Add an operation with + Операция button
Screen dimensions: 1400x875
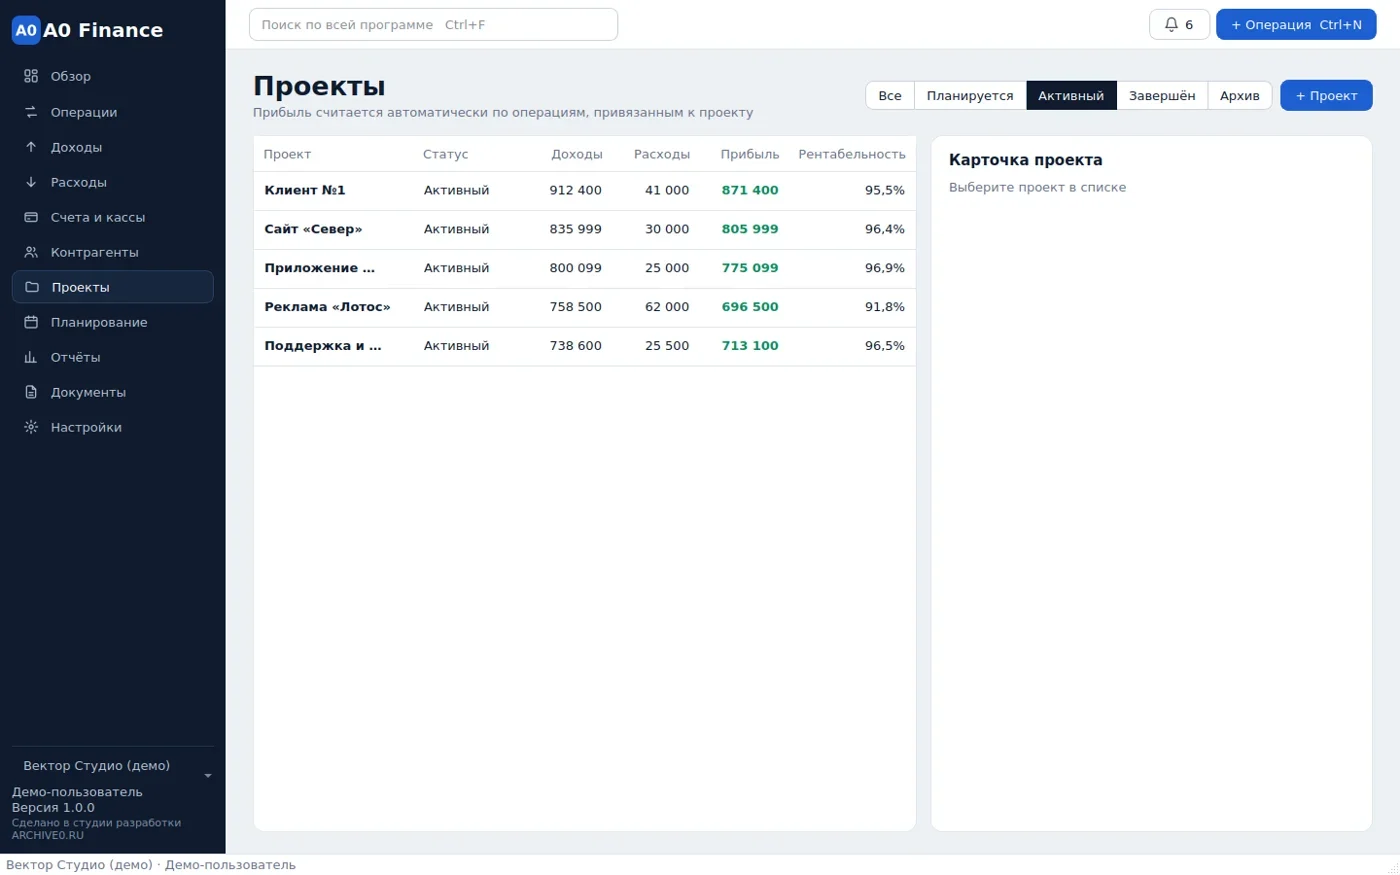tap(1296, 24)
